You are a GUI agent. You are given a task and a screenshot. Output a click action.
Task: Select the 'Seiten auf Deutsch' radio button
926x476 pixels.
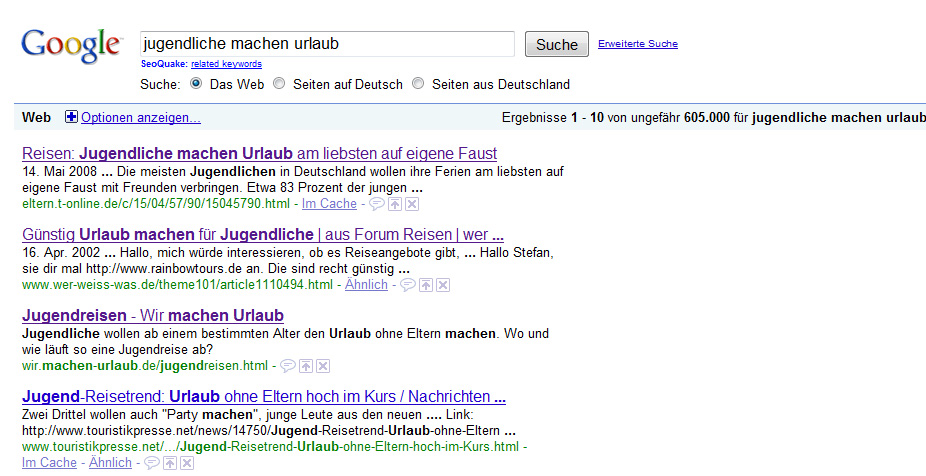click(279, 83)
